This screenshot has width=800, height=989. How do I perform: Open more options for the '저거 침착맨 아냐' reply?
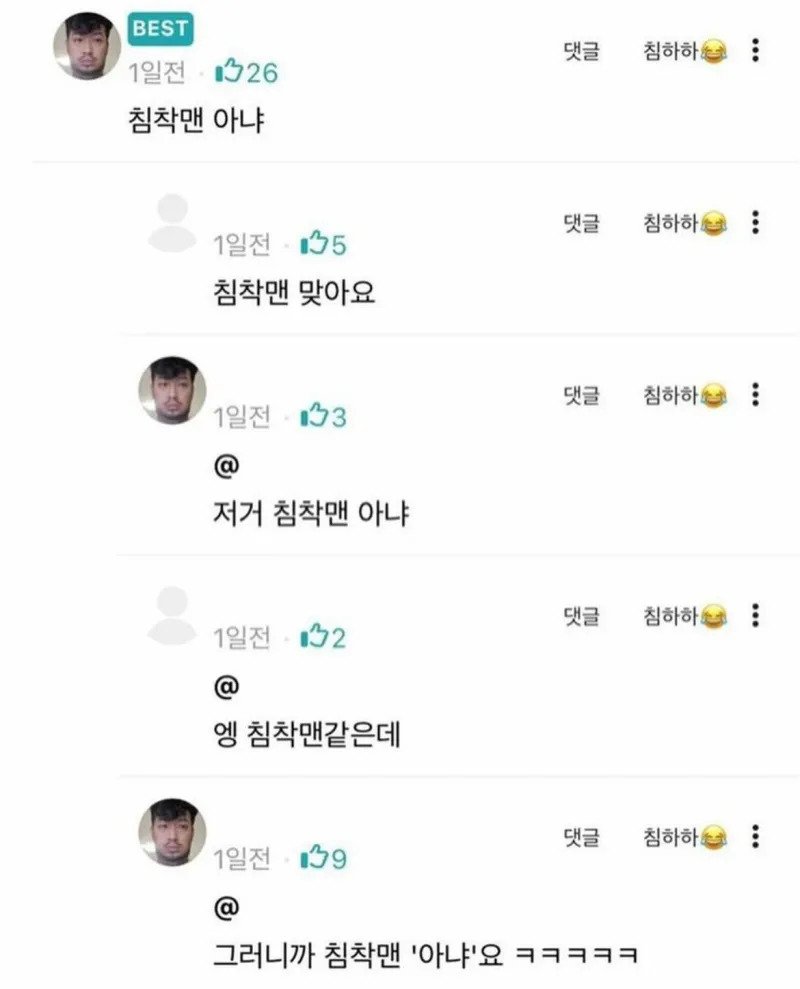click(755, 395)
